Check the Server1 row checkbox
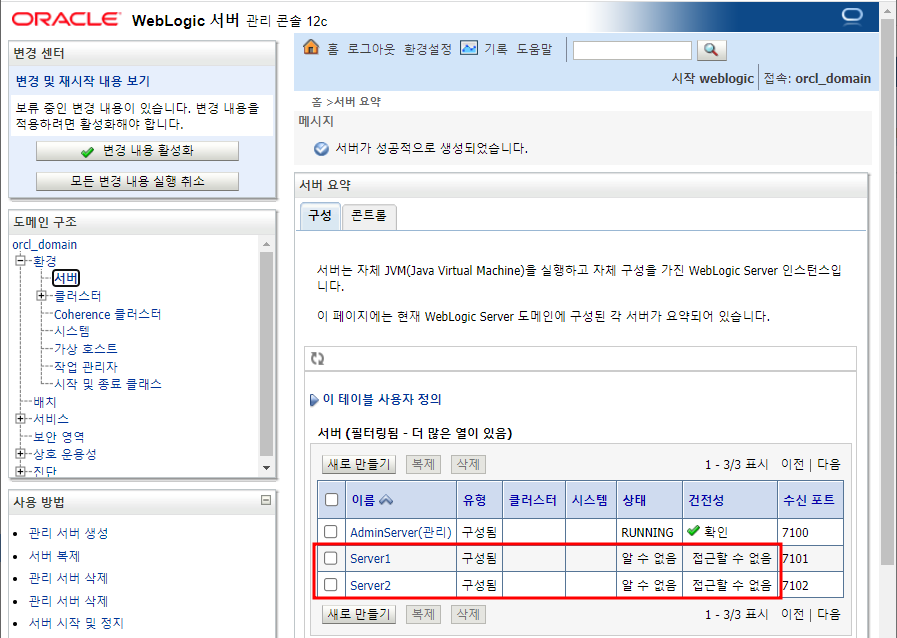 [331, 558]
